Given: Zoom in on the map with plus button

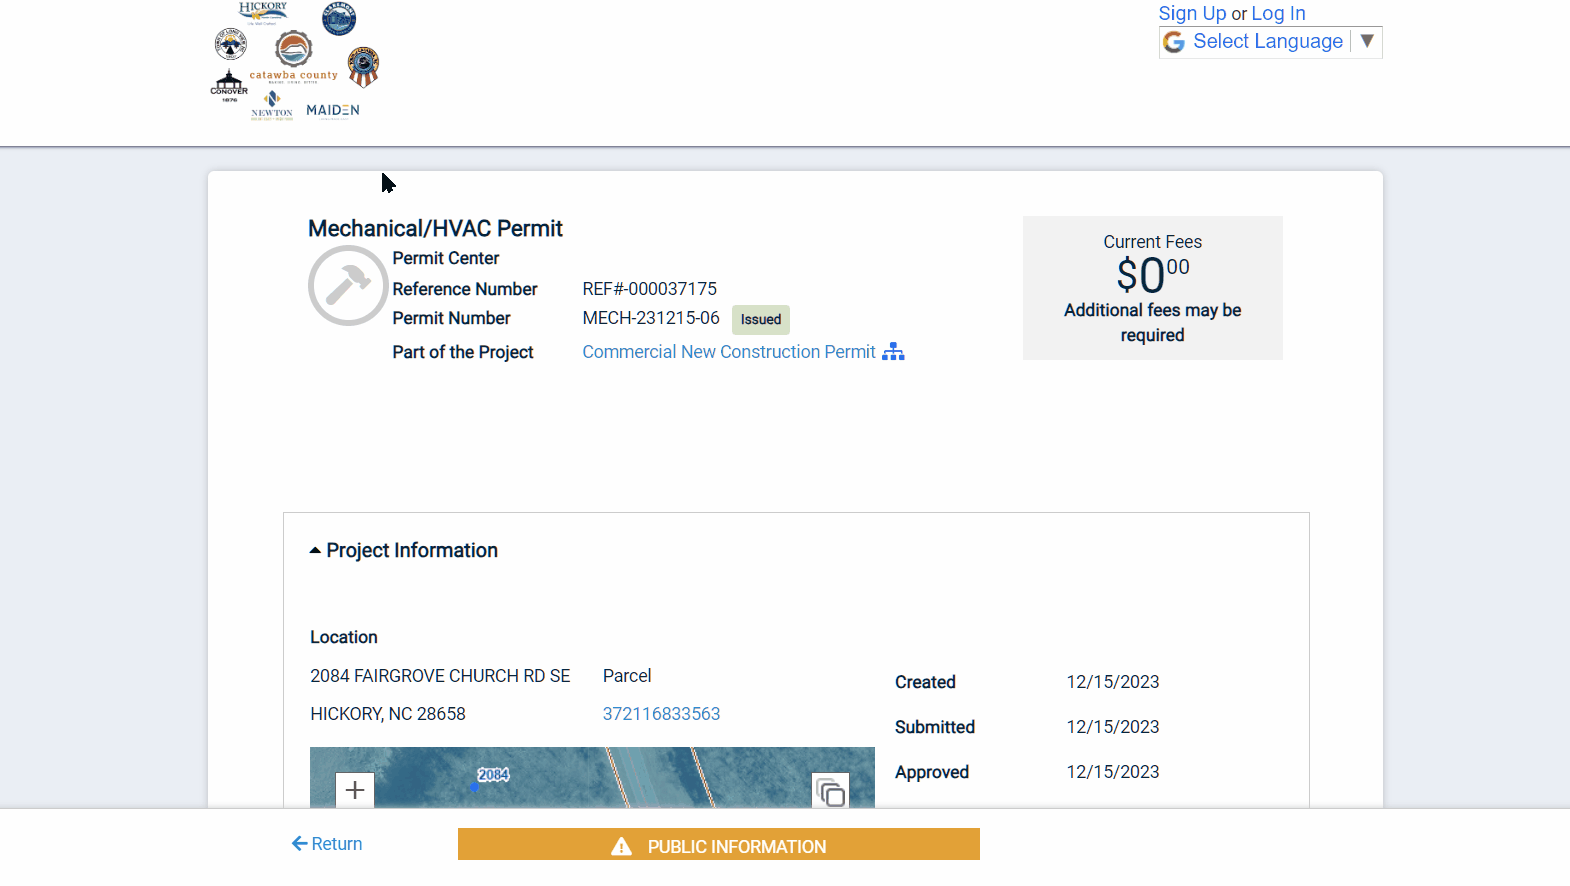Looking at the screenshot, I should (355, 790).
